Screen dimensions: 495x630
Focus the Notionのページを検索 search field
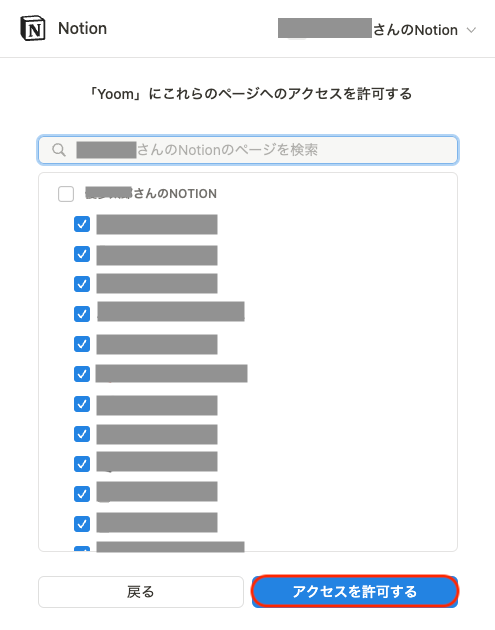pos(248,150)
